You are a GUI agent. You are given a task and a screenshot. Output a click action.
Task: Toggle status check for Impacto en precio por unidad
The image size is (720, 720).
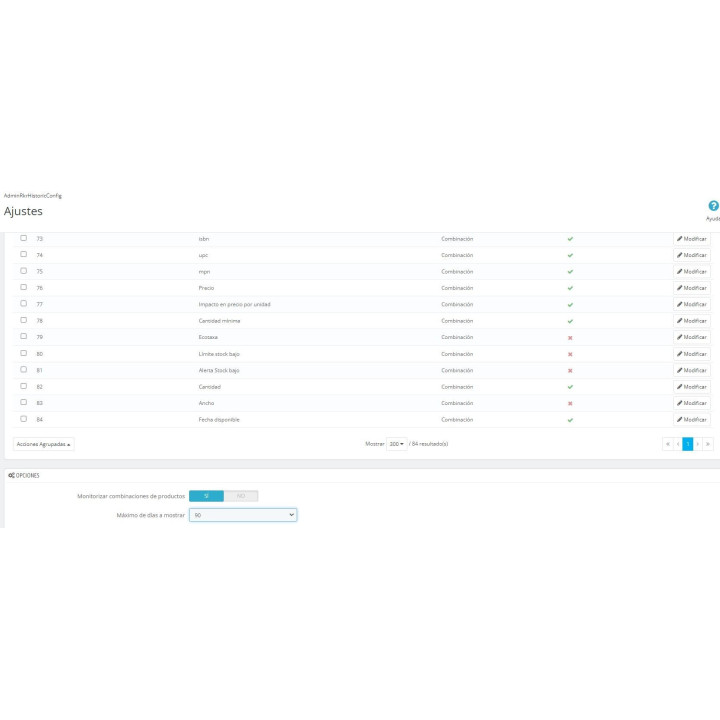pos(570,305)
